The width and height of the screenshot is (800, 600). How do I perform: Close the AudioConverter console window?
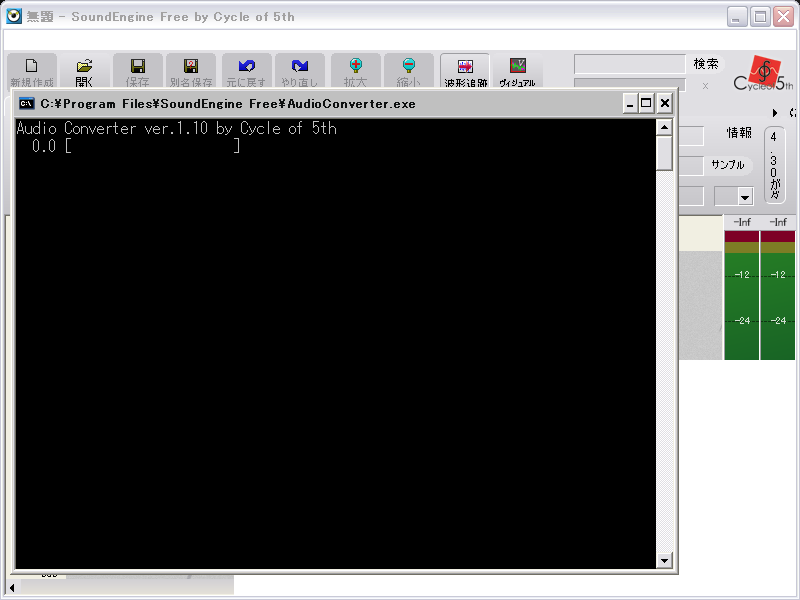pos(665,104)
